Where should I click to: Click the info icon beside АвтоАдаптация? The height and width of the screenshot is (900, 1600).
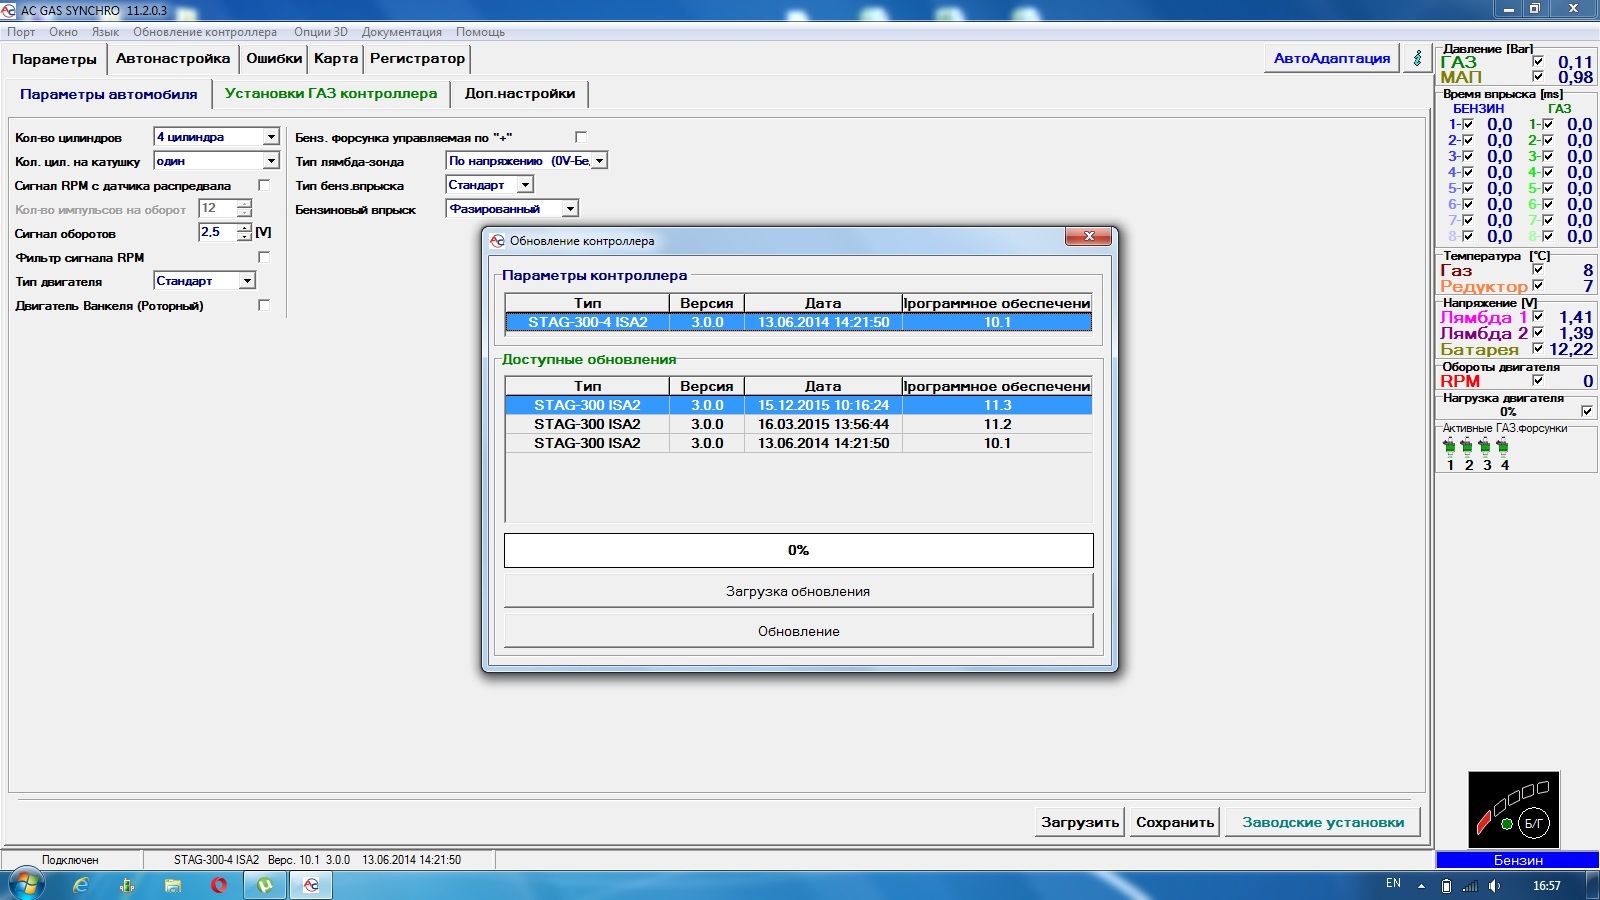tap(1417, 58)
